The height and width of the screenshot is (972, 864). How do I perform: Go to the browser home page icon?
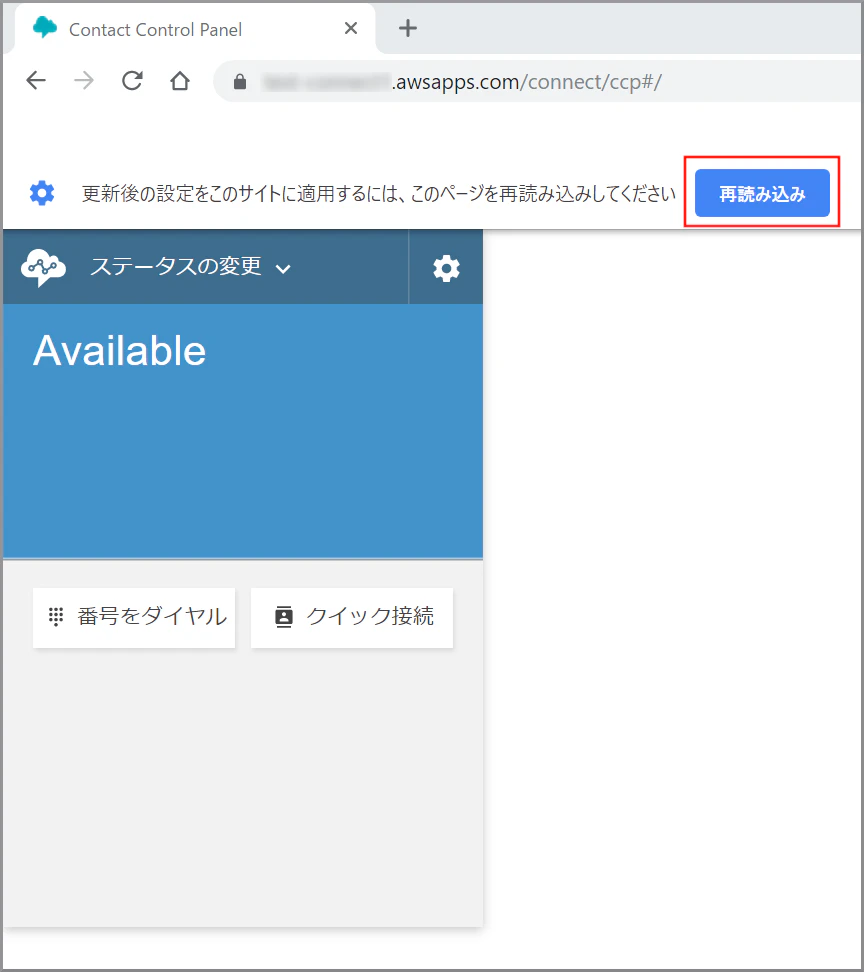coord(180,81)
